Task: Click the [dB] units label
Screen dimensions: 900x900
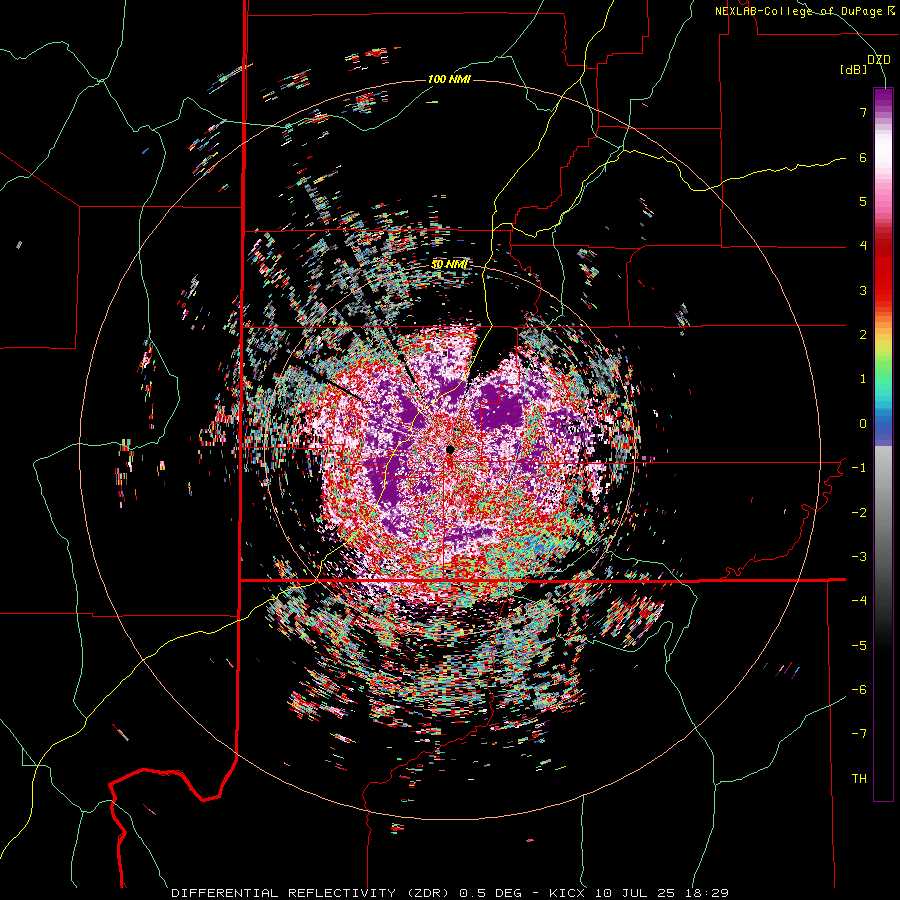Action: tap(854, 70)
